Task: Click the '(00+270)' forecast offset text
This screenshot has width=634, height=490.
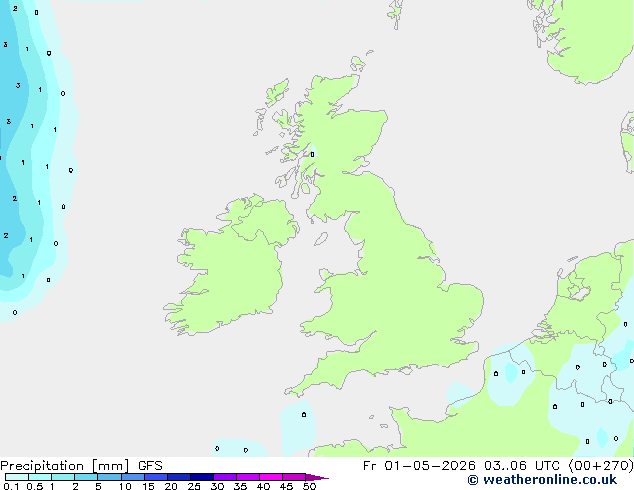Action: point(601,466)
